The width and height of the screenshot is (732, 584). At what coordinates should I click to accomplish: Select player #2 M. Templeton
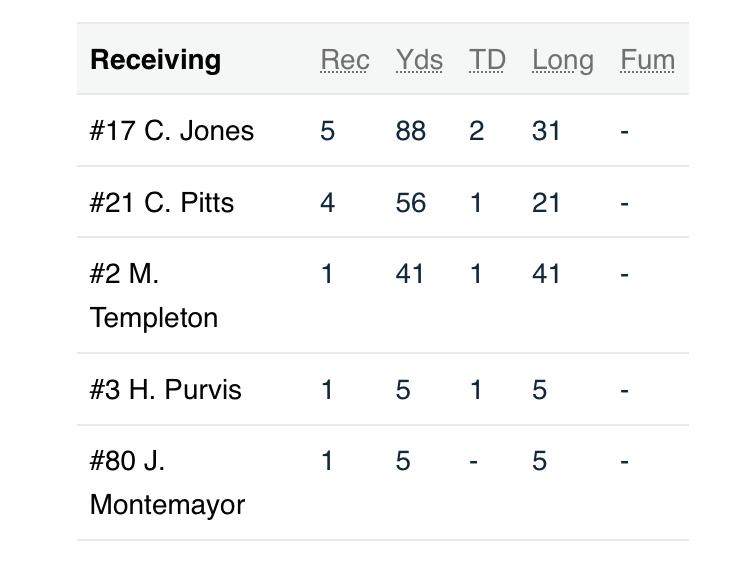pos(154,296)
